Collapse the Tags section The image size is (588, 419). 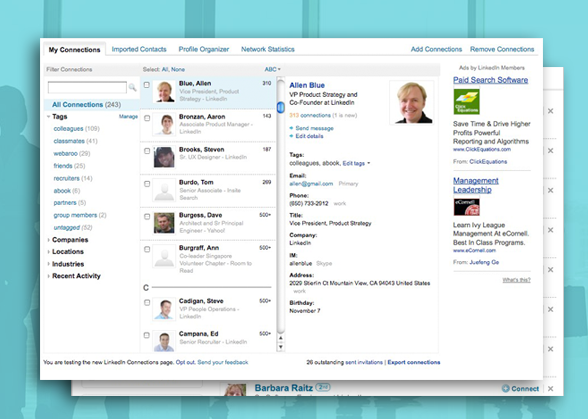coord(48,117)
